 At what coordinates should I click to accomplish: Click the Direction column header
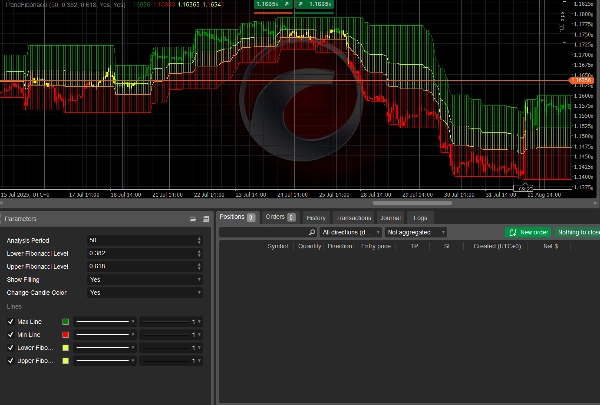340,246
